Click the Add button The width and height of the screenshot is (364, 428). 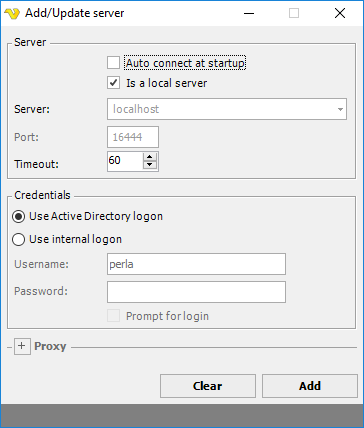tap(310, 386)
